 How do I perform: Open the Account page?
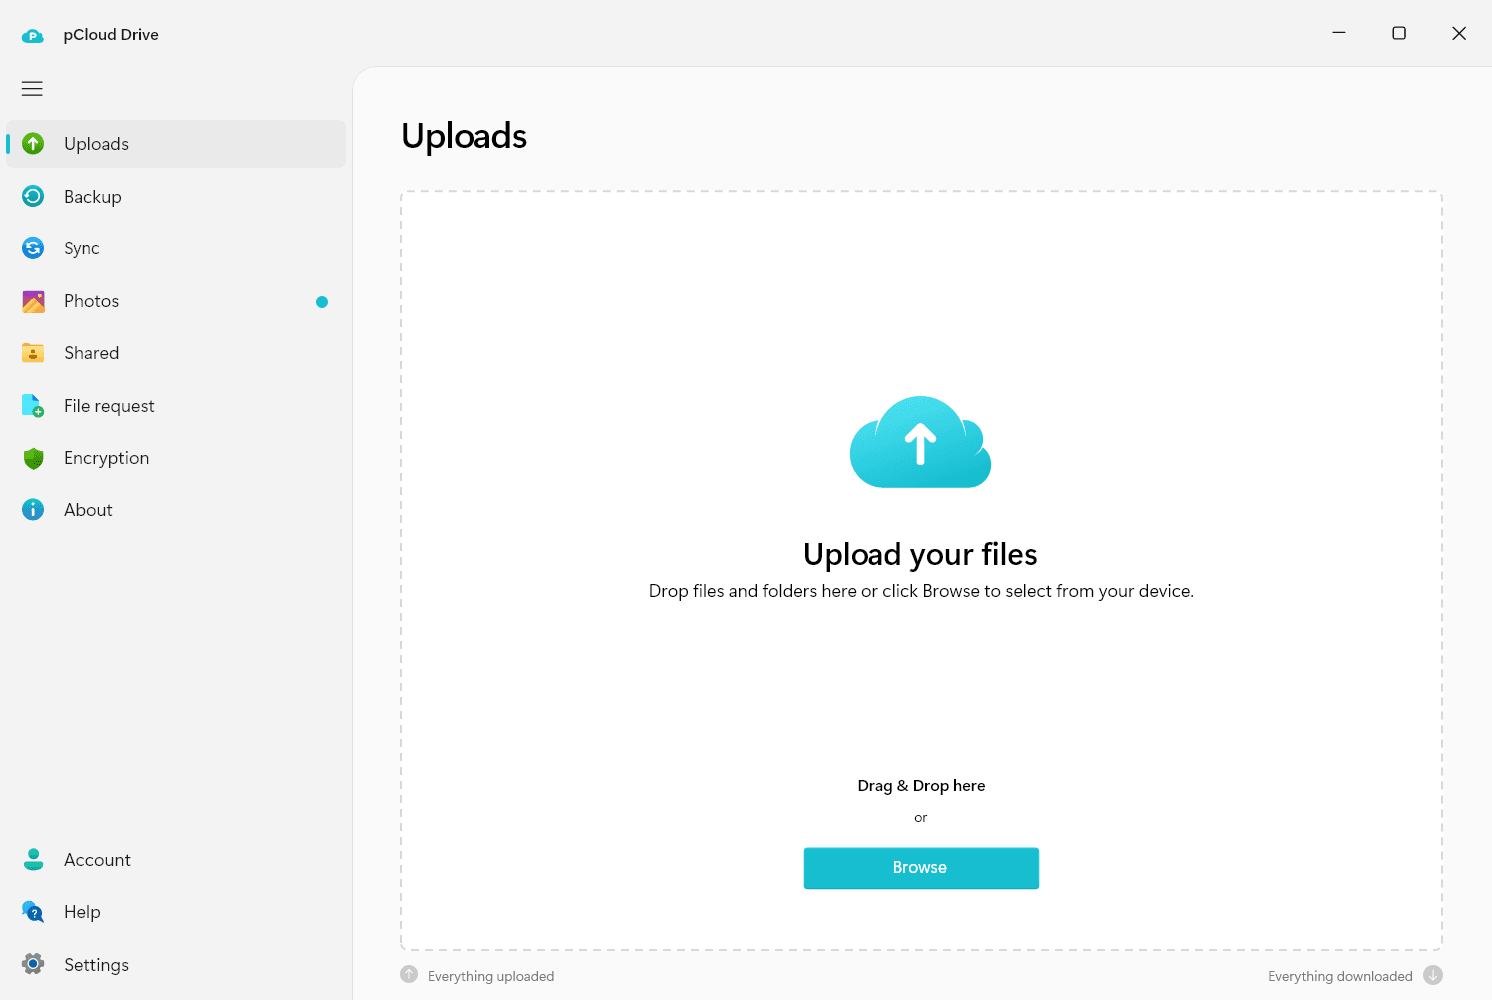click(176, 859)
